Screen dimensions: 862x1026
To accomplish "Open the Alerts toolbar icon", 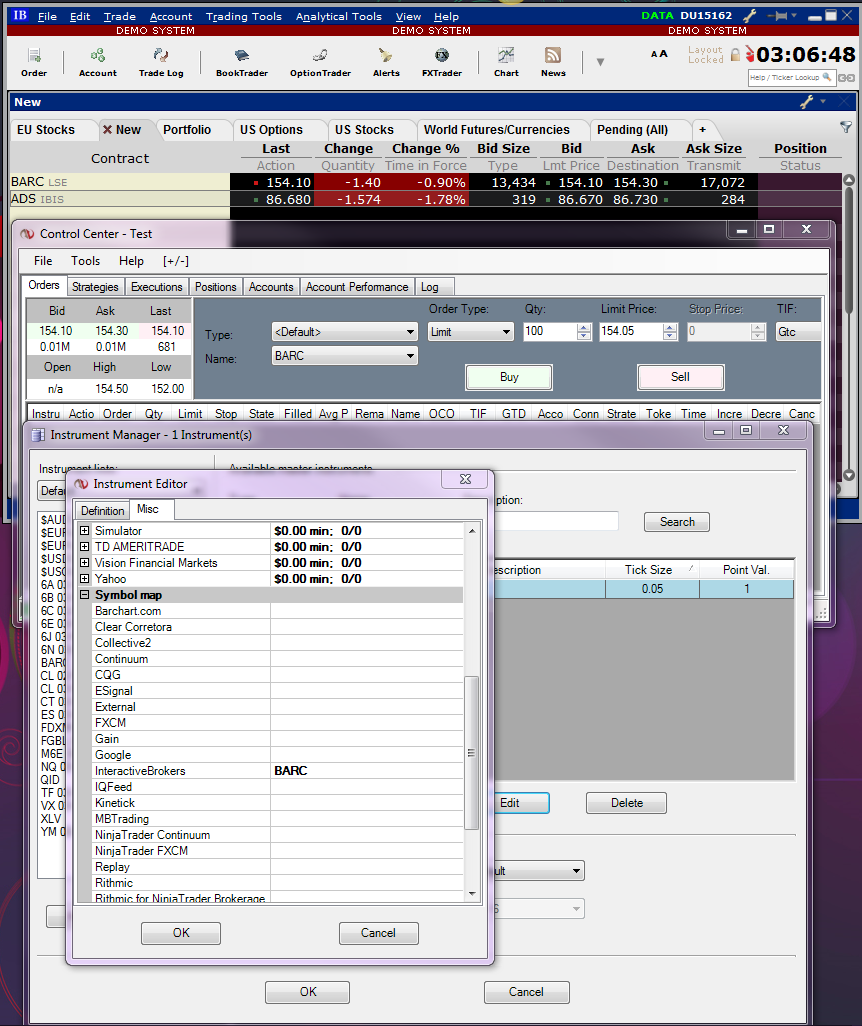I will coord(386,62).
